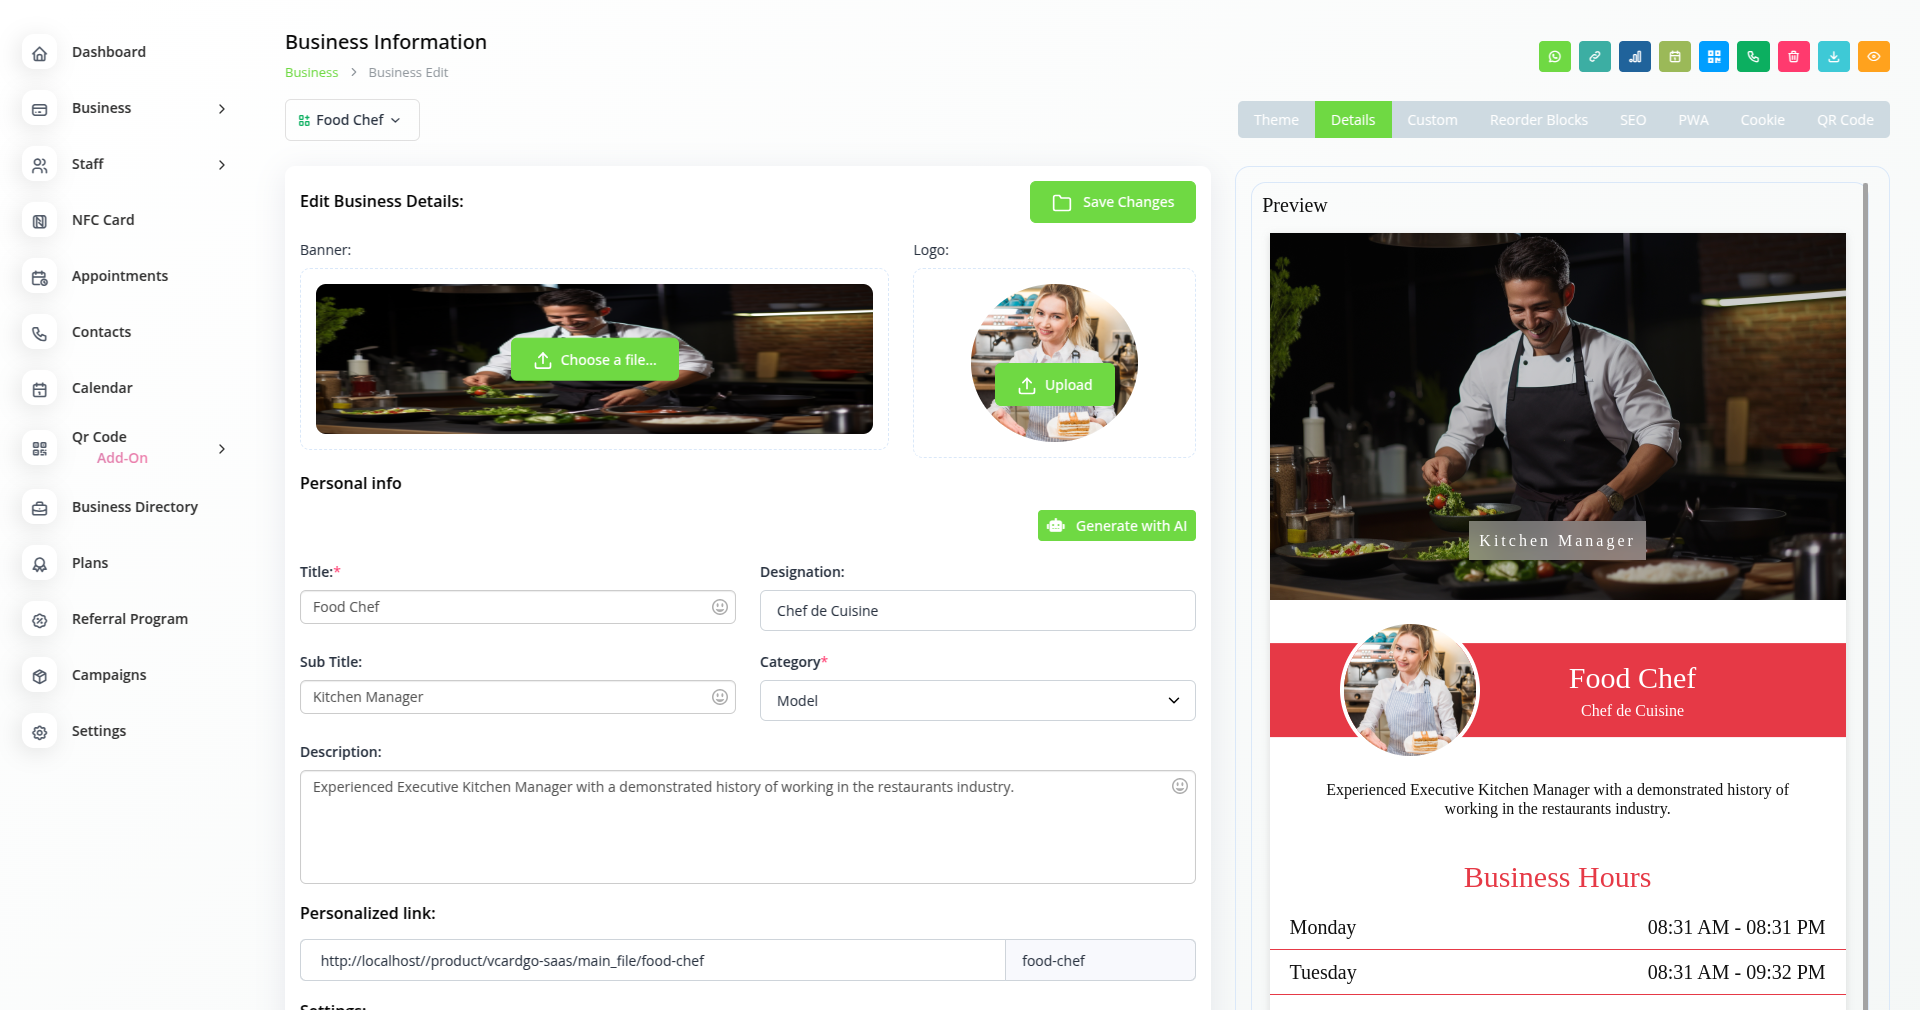Click the WhatsApp share icon
The height and width of the screenshot is (1010, 1920).
[x=1554, y=57]
